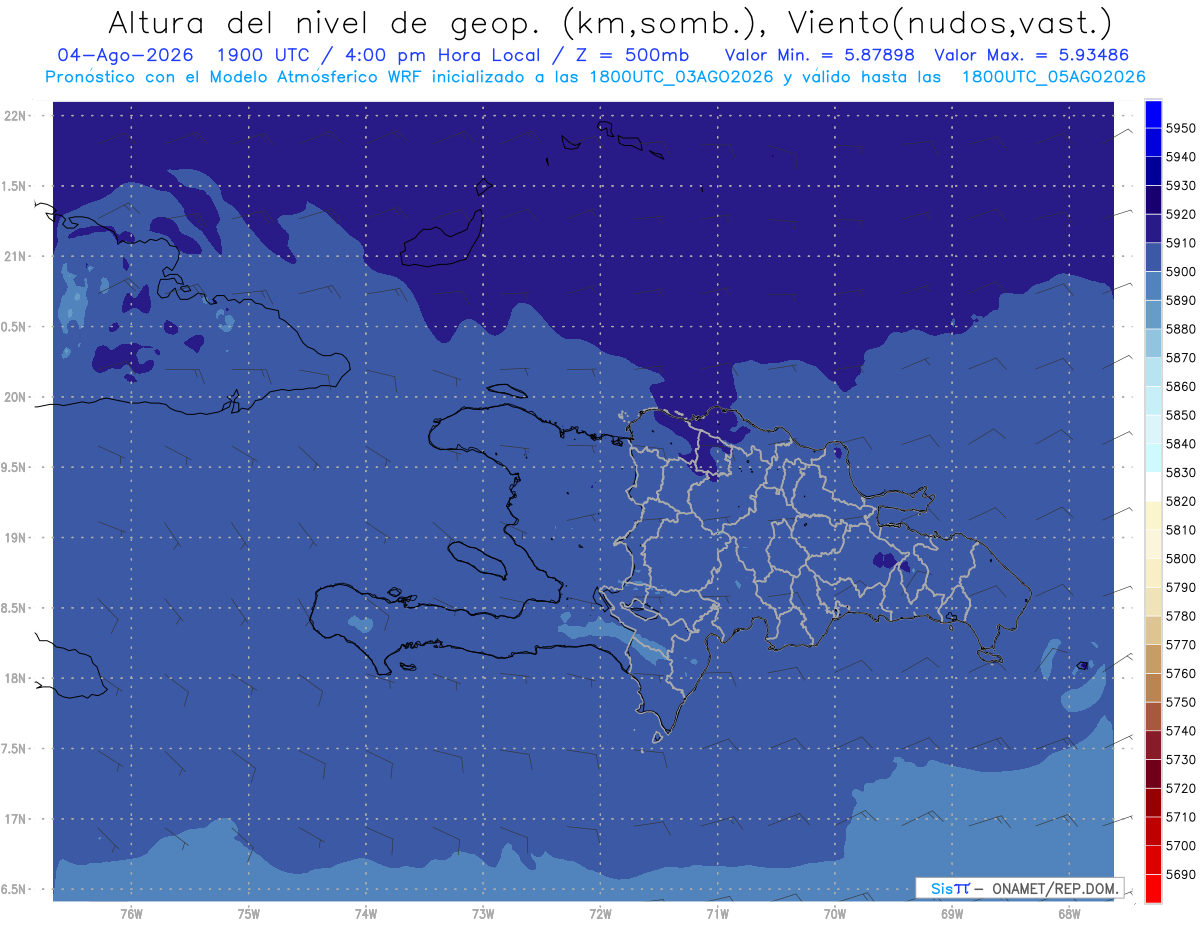Click the '69W' longitude axis label
Image resolution: width=1200 pixels, height=927 pixels.
tap(952, 914)
